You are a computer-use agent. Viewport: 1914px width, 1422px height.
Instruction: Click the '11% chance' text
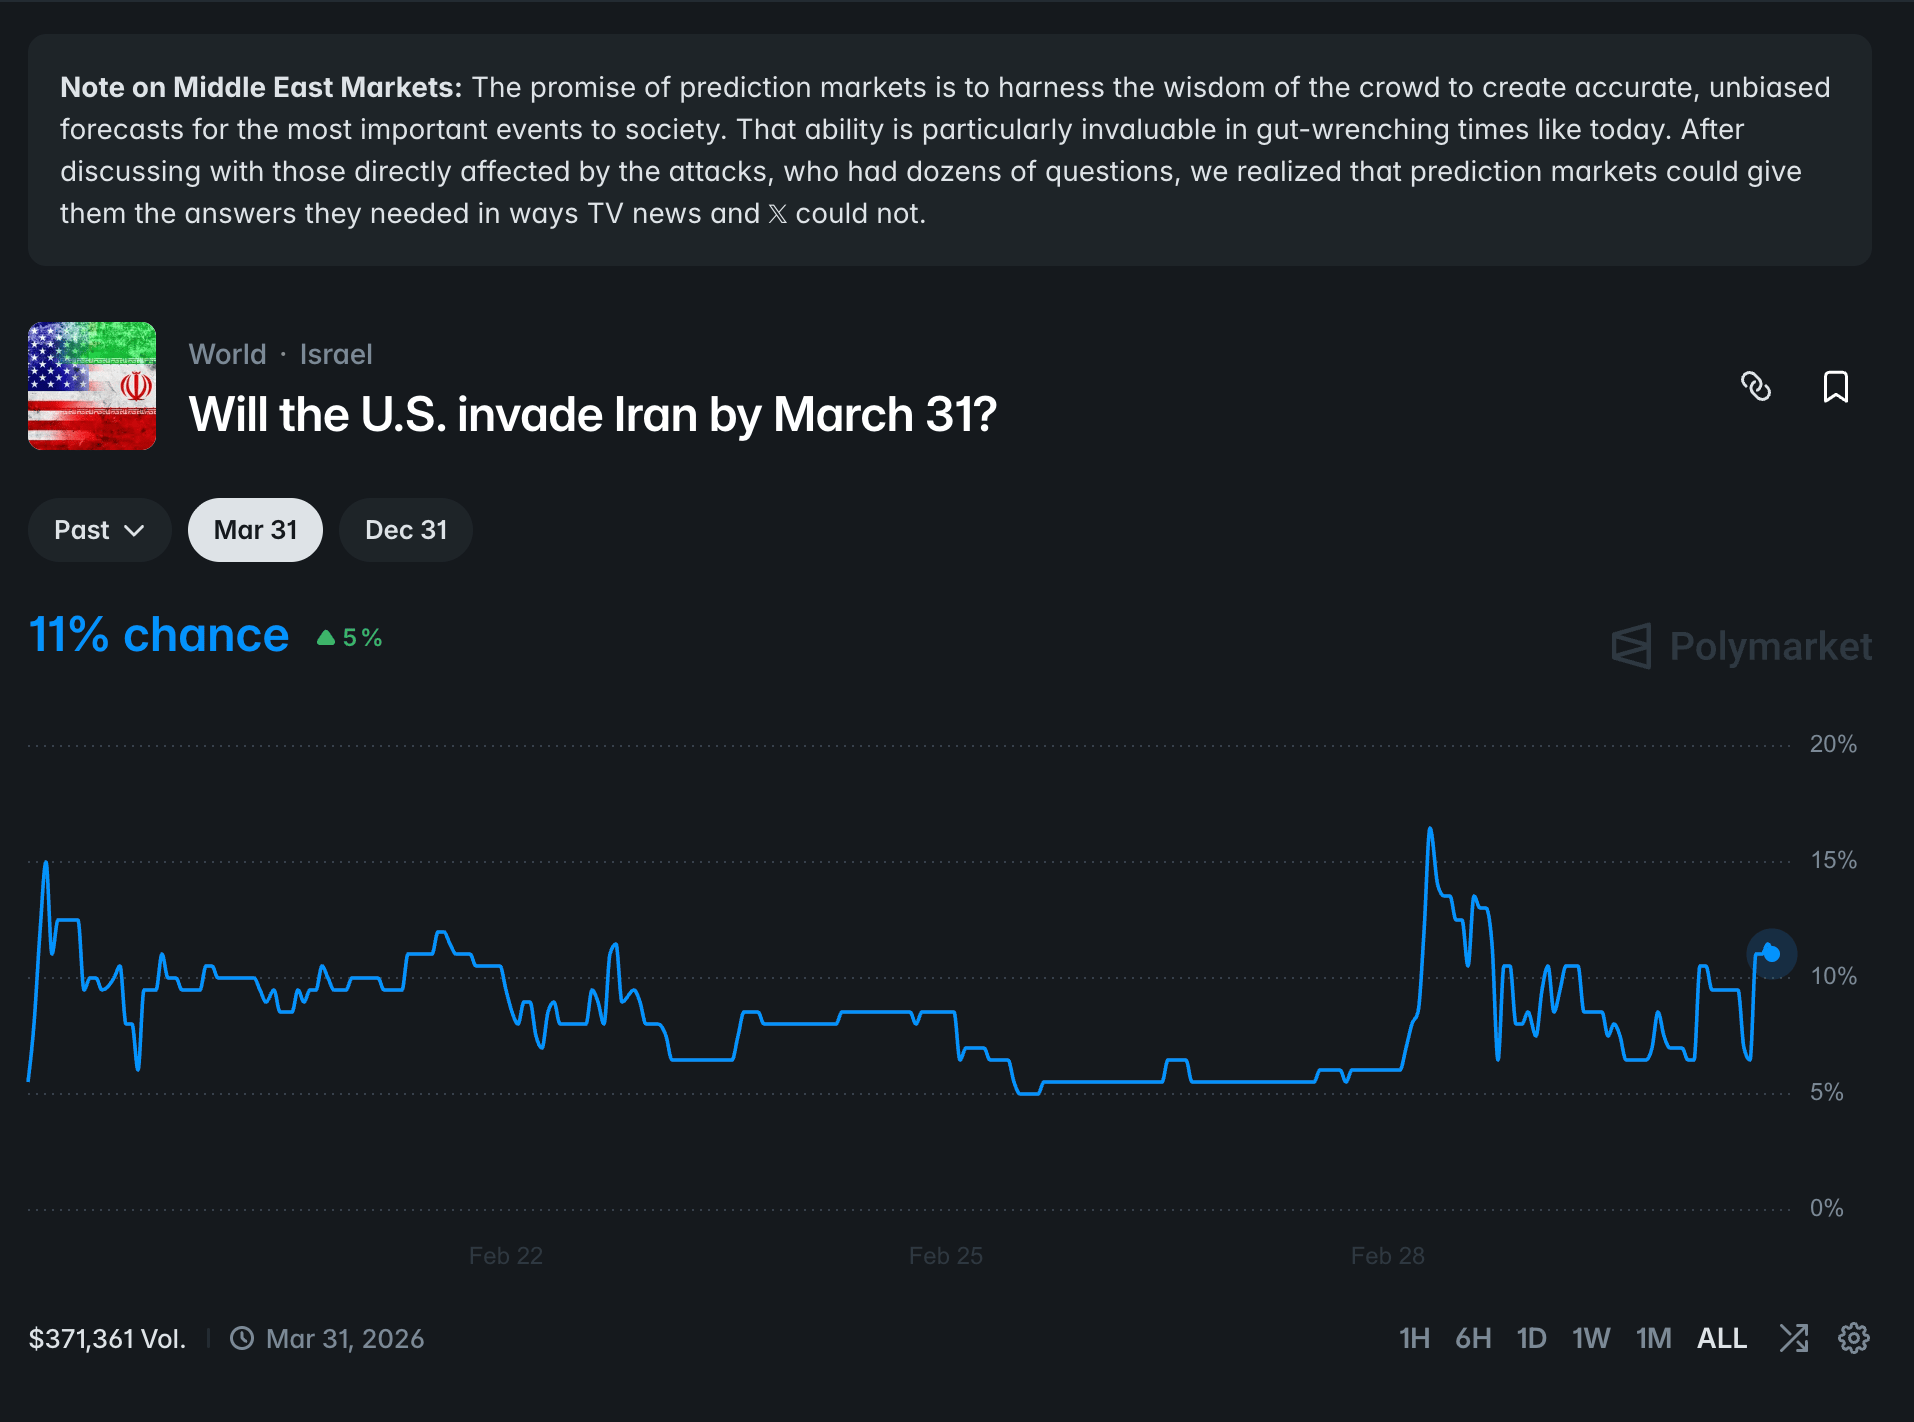click(159, 635)
